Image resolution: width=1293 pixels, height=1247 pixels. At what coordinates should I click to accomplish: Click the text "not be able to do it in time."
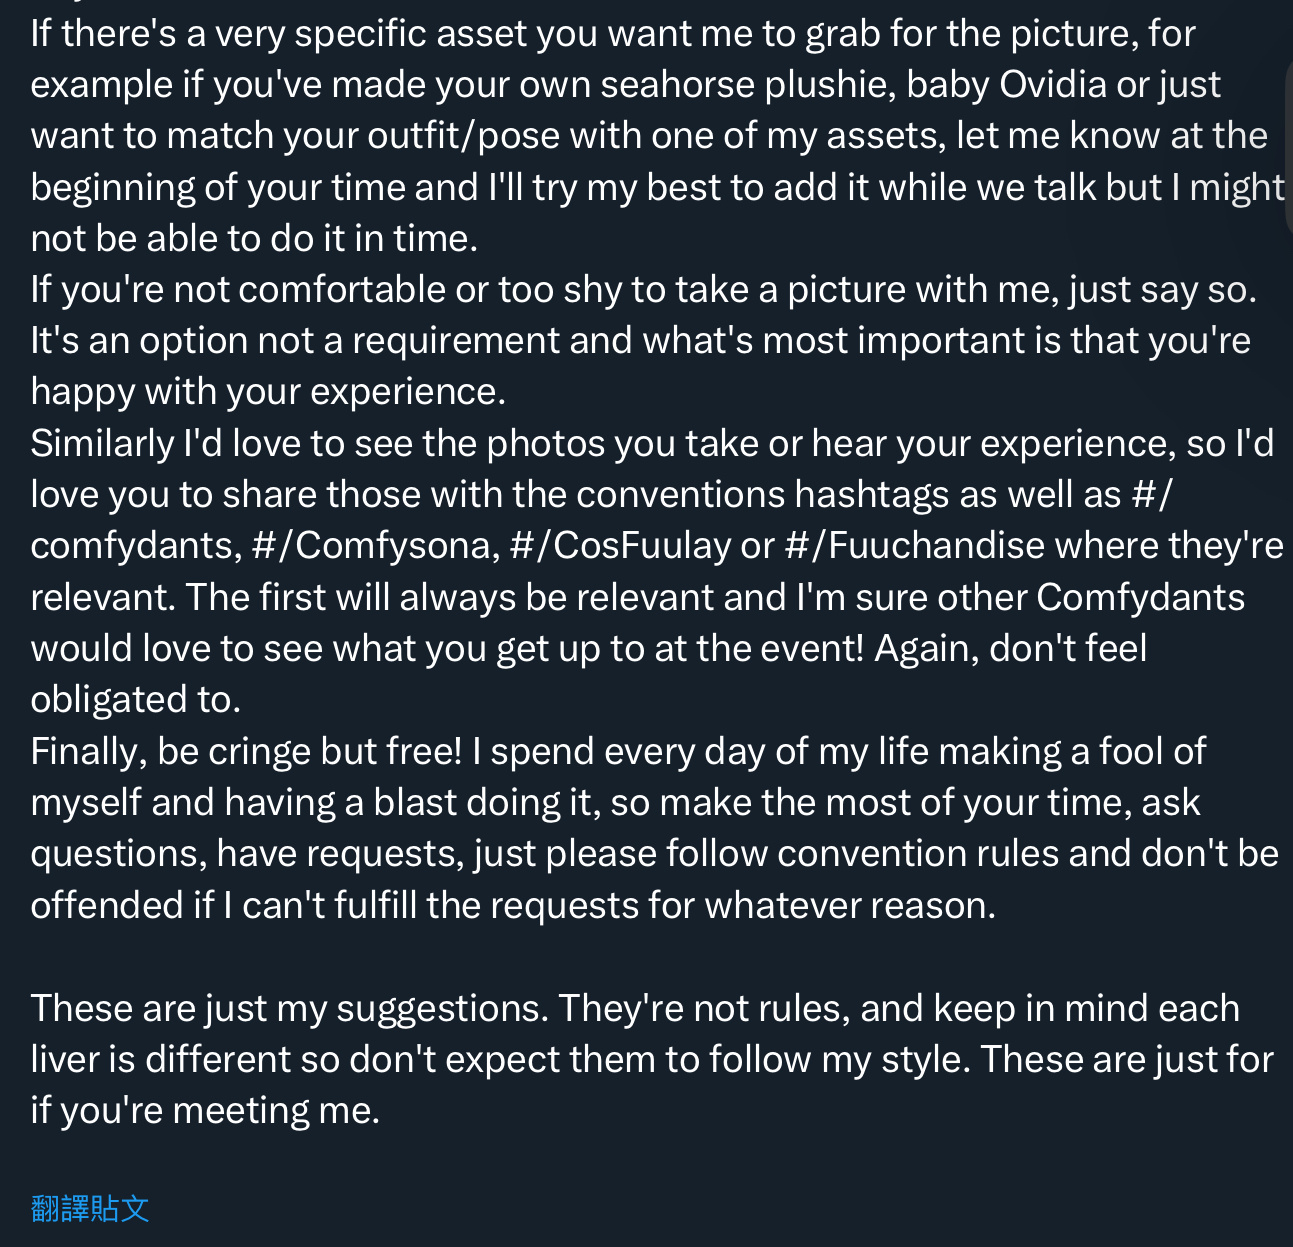coord(254,238)
